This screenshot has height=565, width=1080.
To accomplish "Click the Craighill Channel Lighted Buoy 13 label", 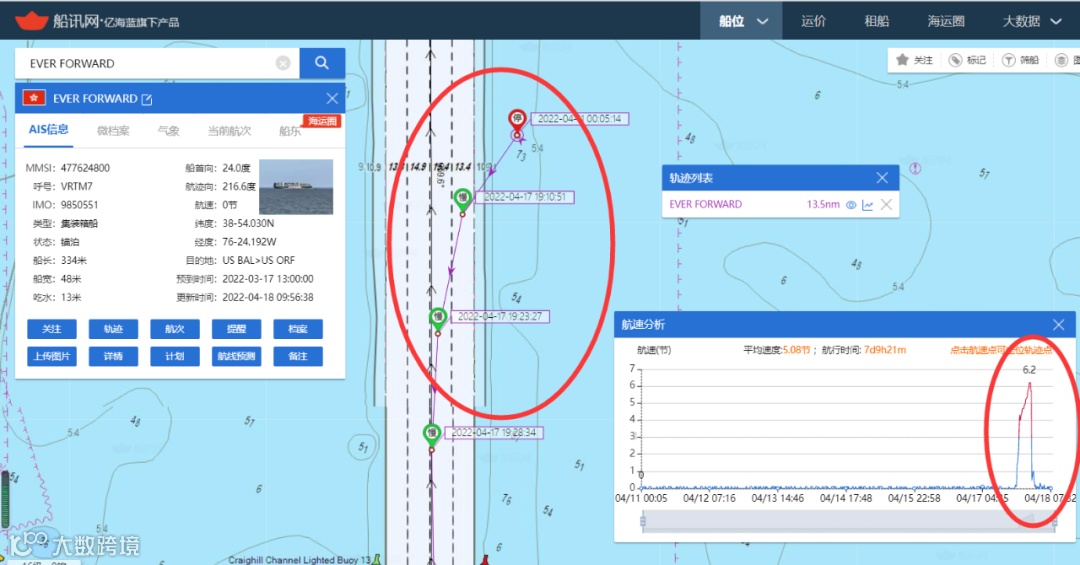I will [x=300, y=559].
